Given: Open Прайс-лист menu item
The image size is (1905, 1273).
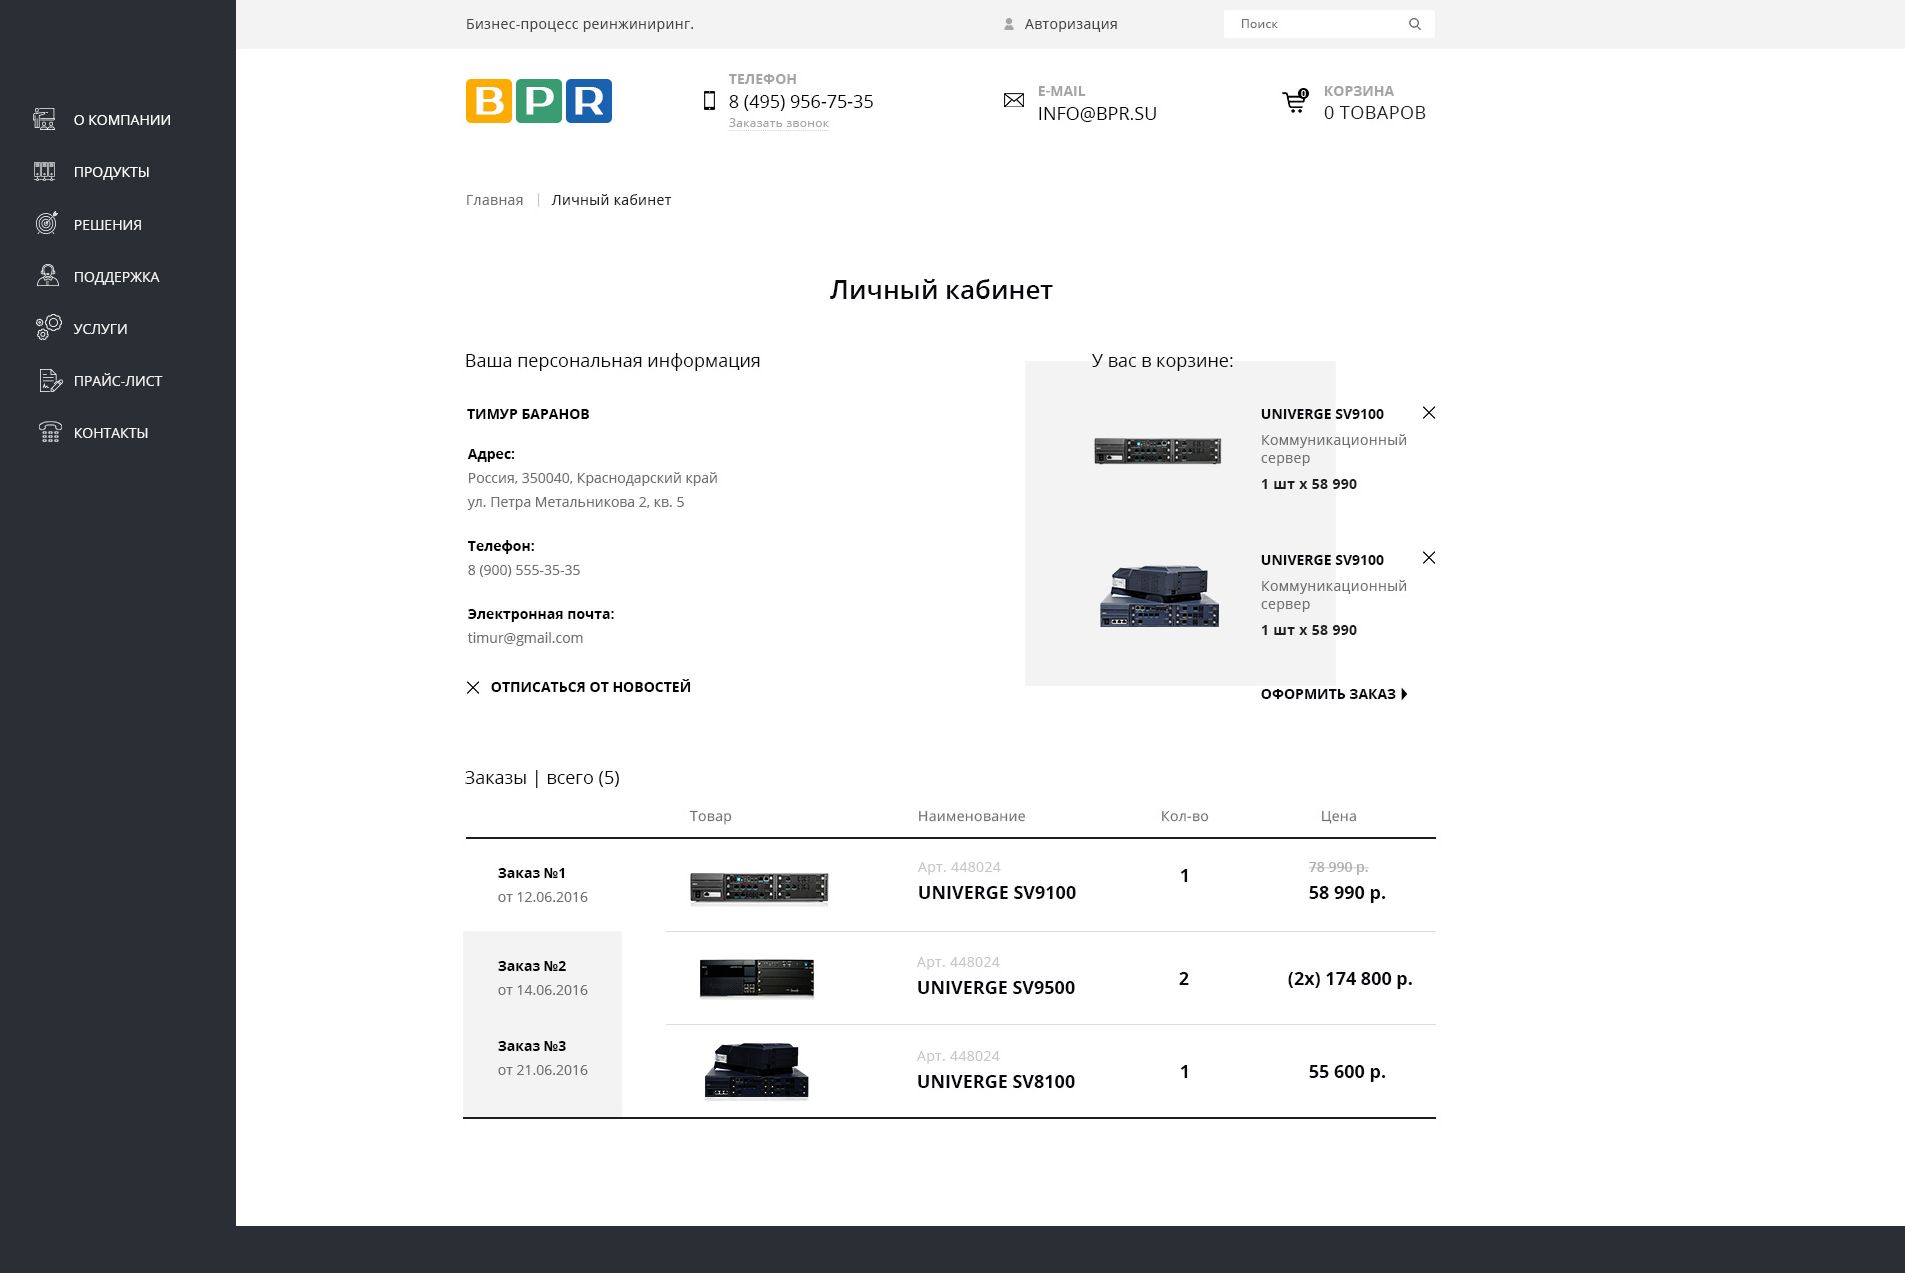Looking at the screenshot, I should [x=118, y=381].
